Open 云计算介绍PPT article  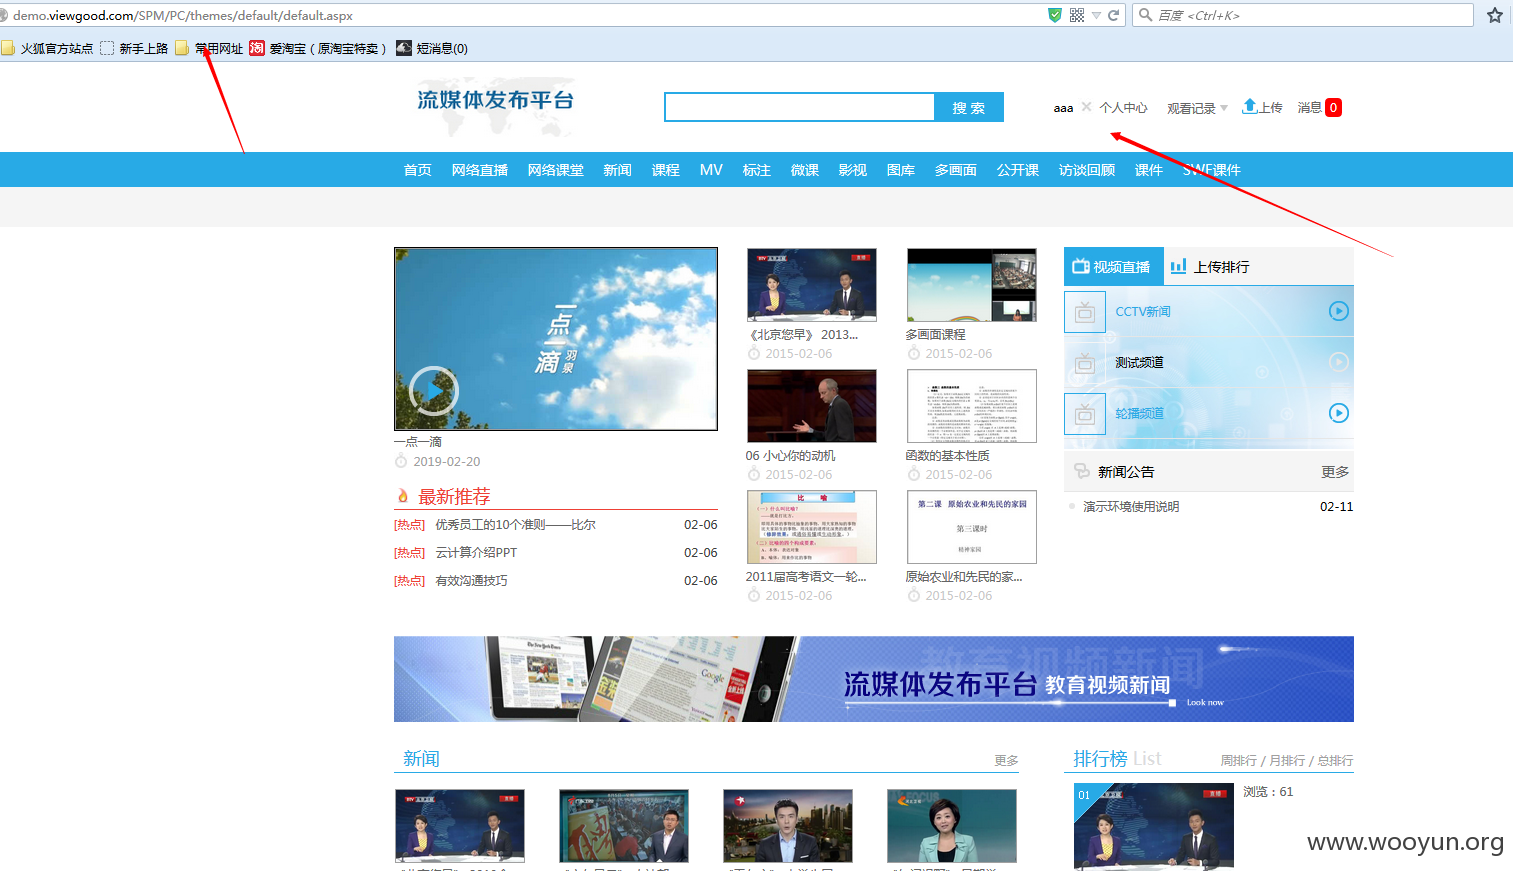click(x=476, y=553)
